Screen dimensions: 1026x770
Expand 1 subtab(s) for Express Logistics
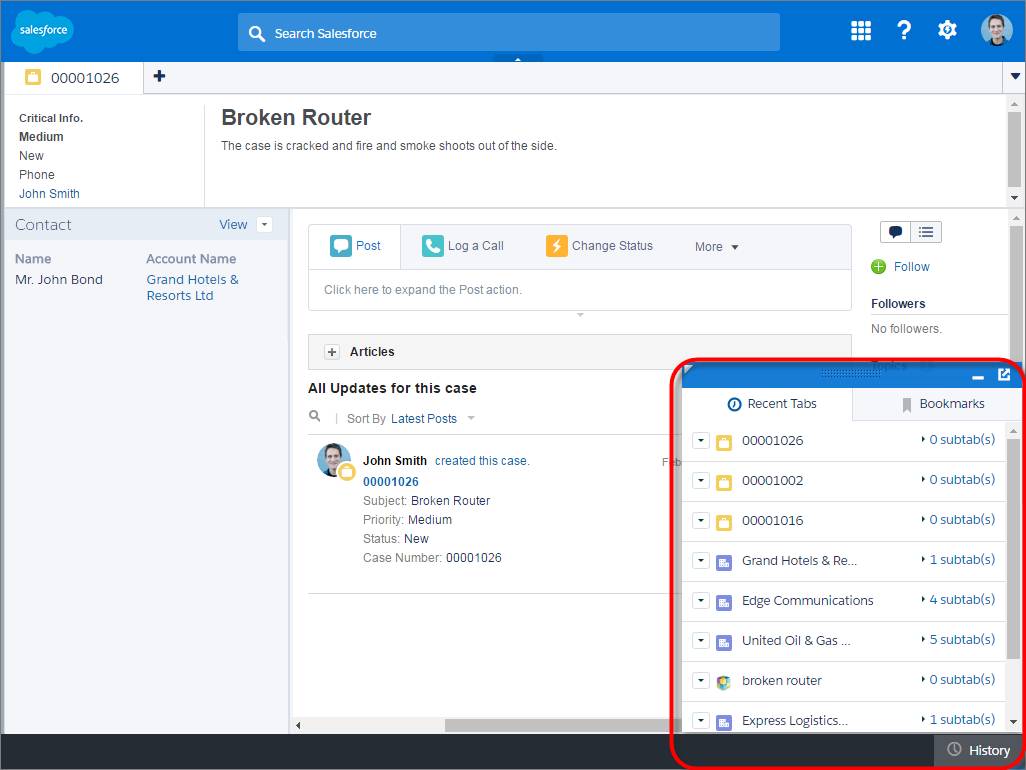pyautogui.click(x=958, y=719)
